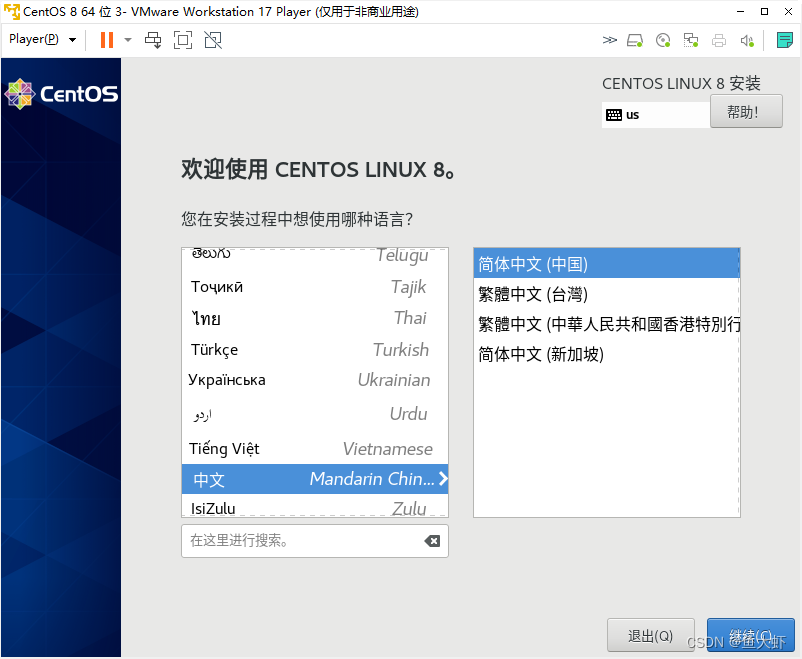Enter full screen mode
Screen dimensions: 802x659
click(x=183, y=40)
